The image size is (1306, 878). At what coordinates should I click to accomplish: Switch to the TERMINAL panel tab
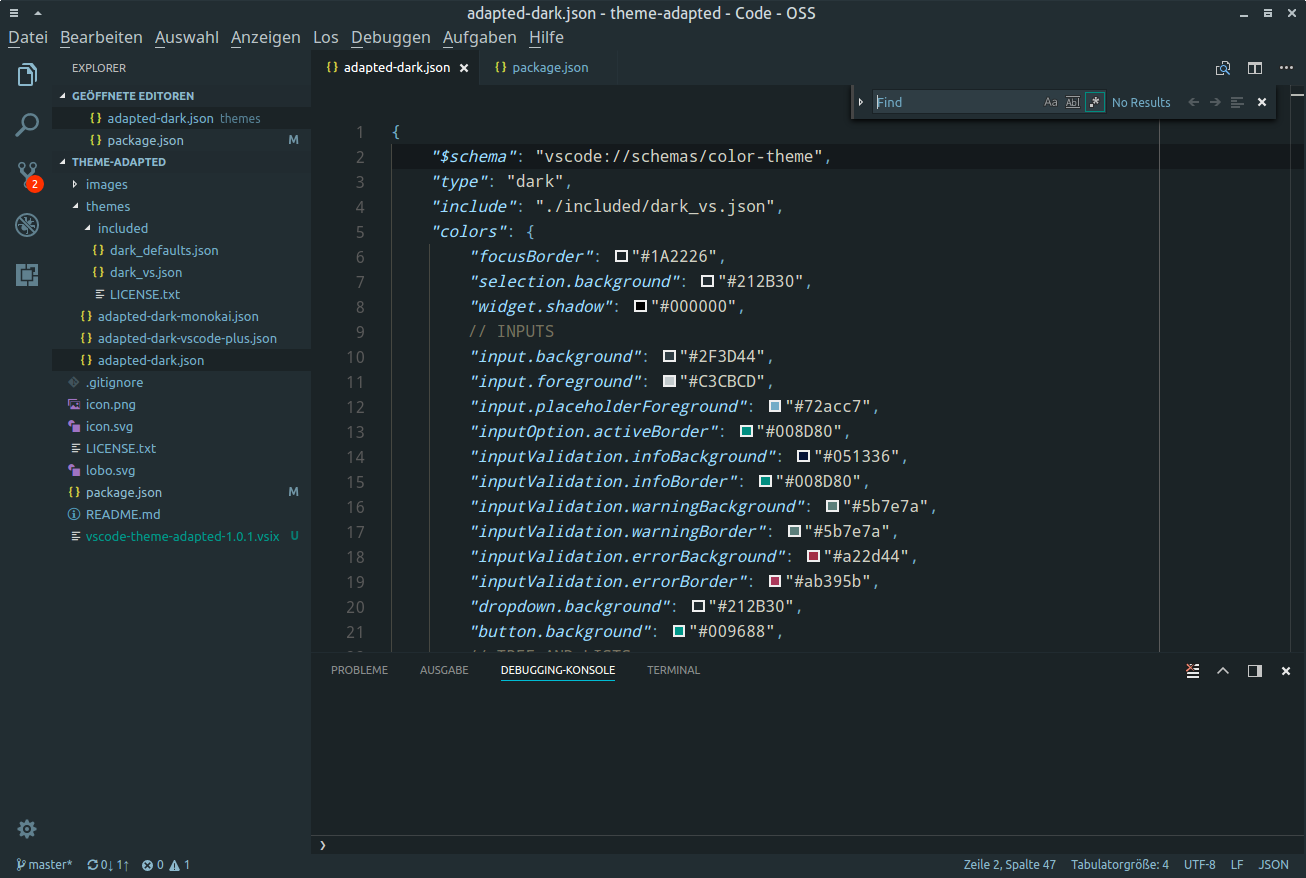[674, 670]
